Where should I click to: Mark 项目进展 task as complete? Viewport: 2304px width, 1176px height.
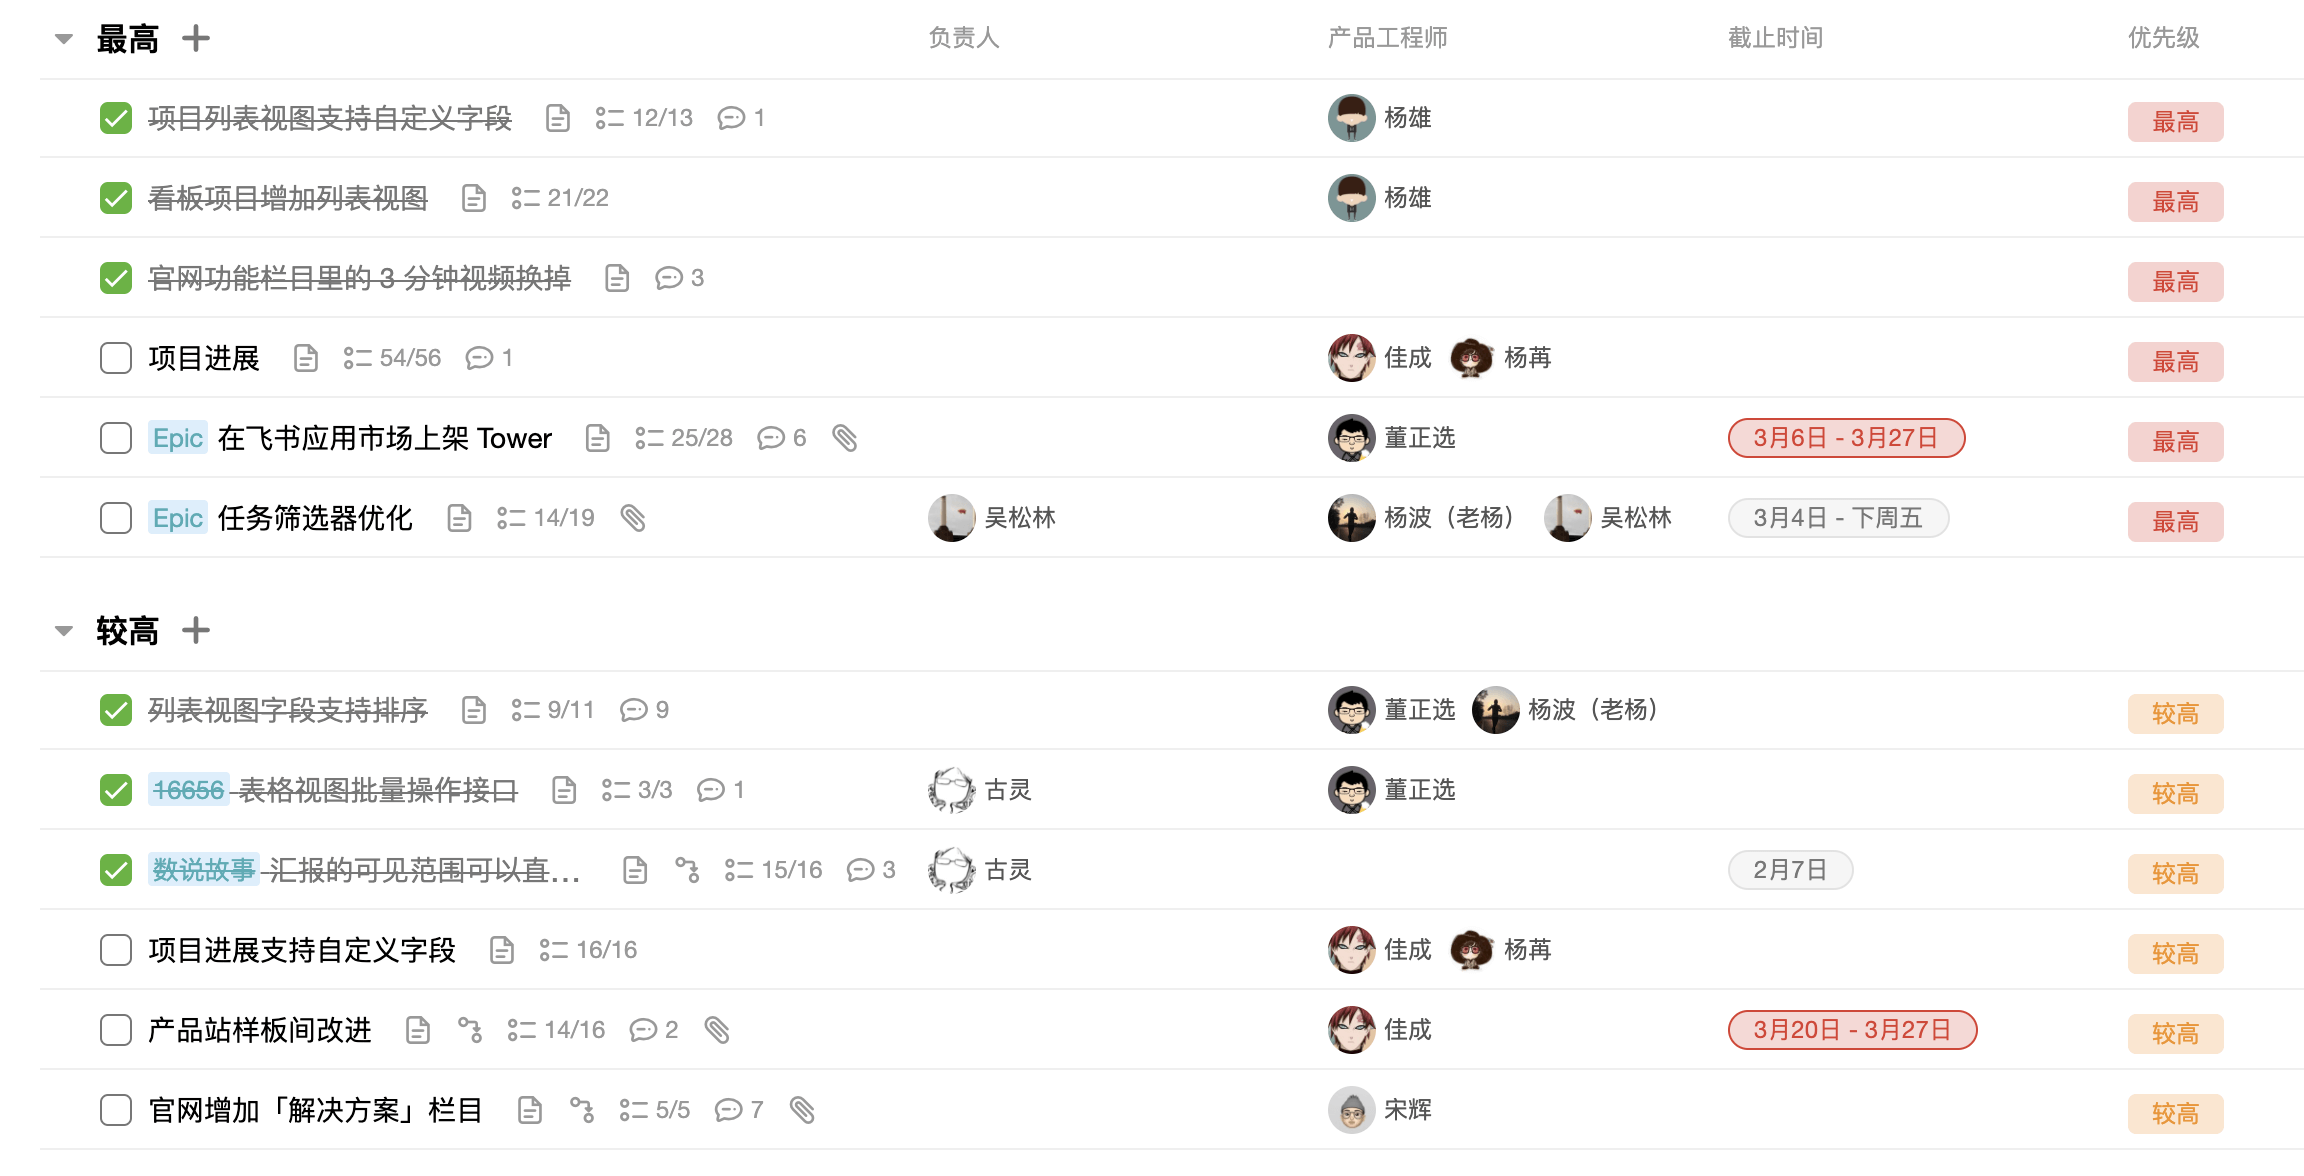[116, 358]
